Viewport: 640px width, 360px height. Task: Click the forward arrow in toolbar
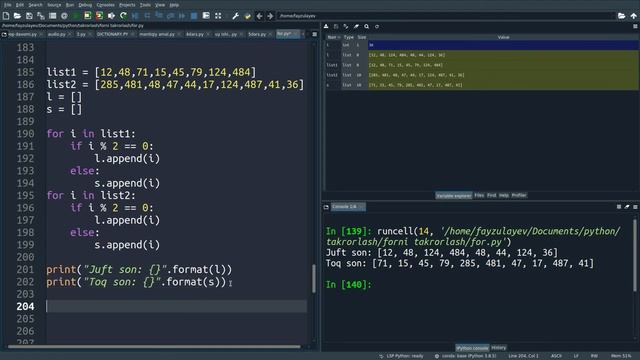click(x=270, y=16)
